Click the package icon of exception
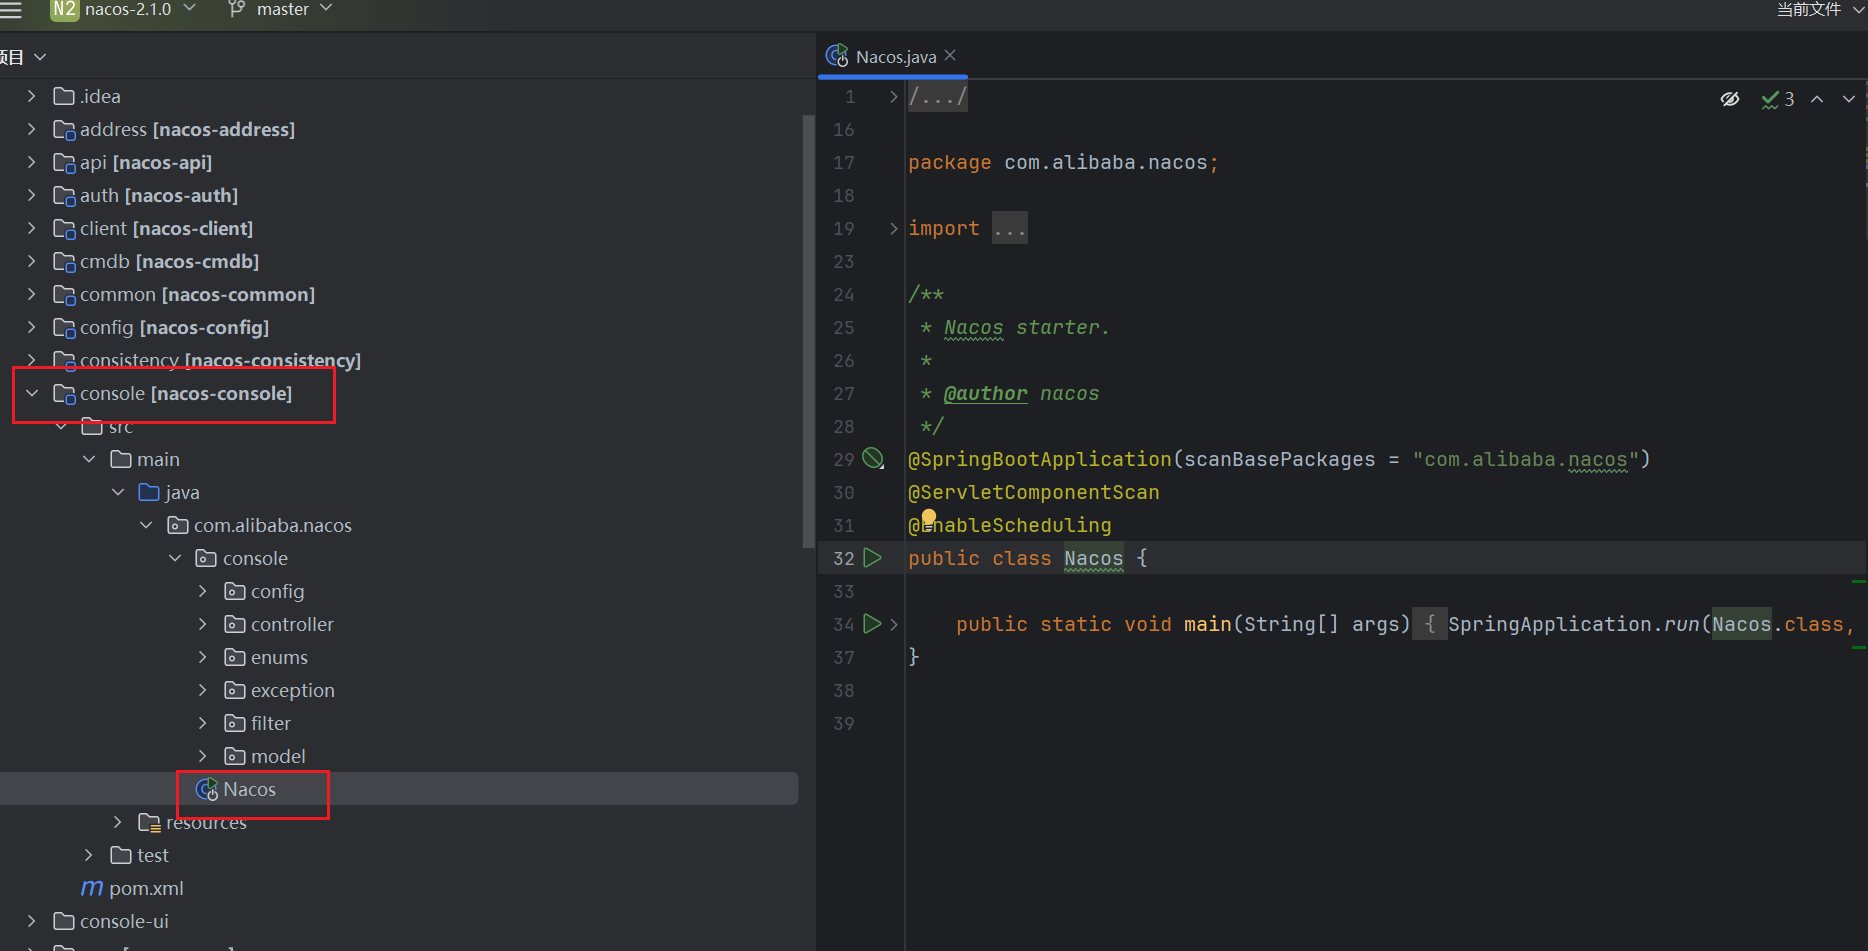Image resolution: width=1868 pixels, height=951 pixels. point(235,690)
